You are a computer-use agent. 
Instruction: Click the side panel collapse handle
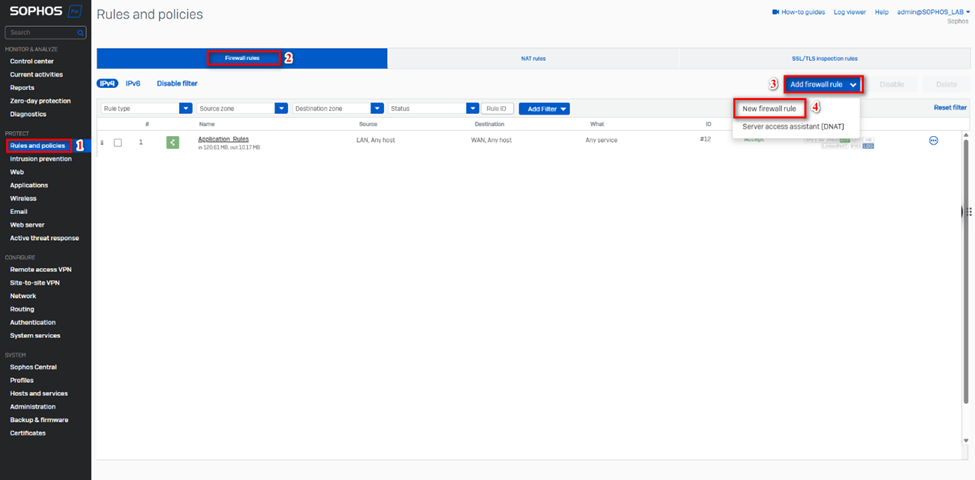pos(967,211)
